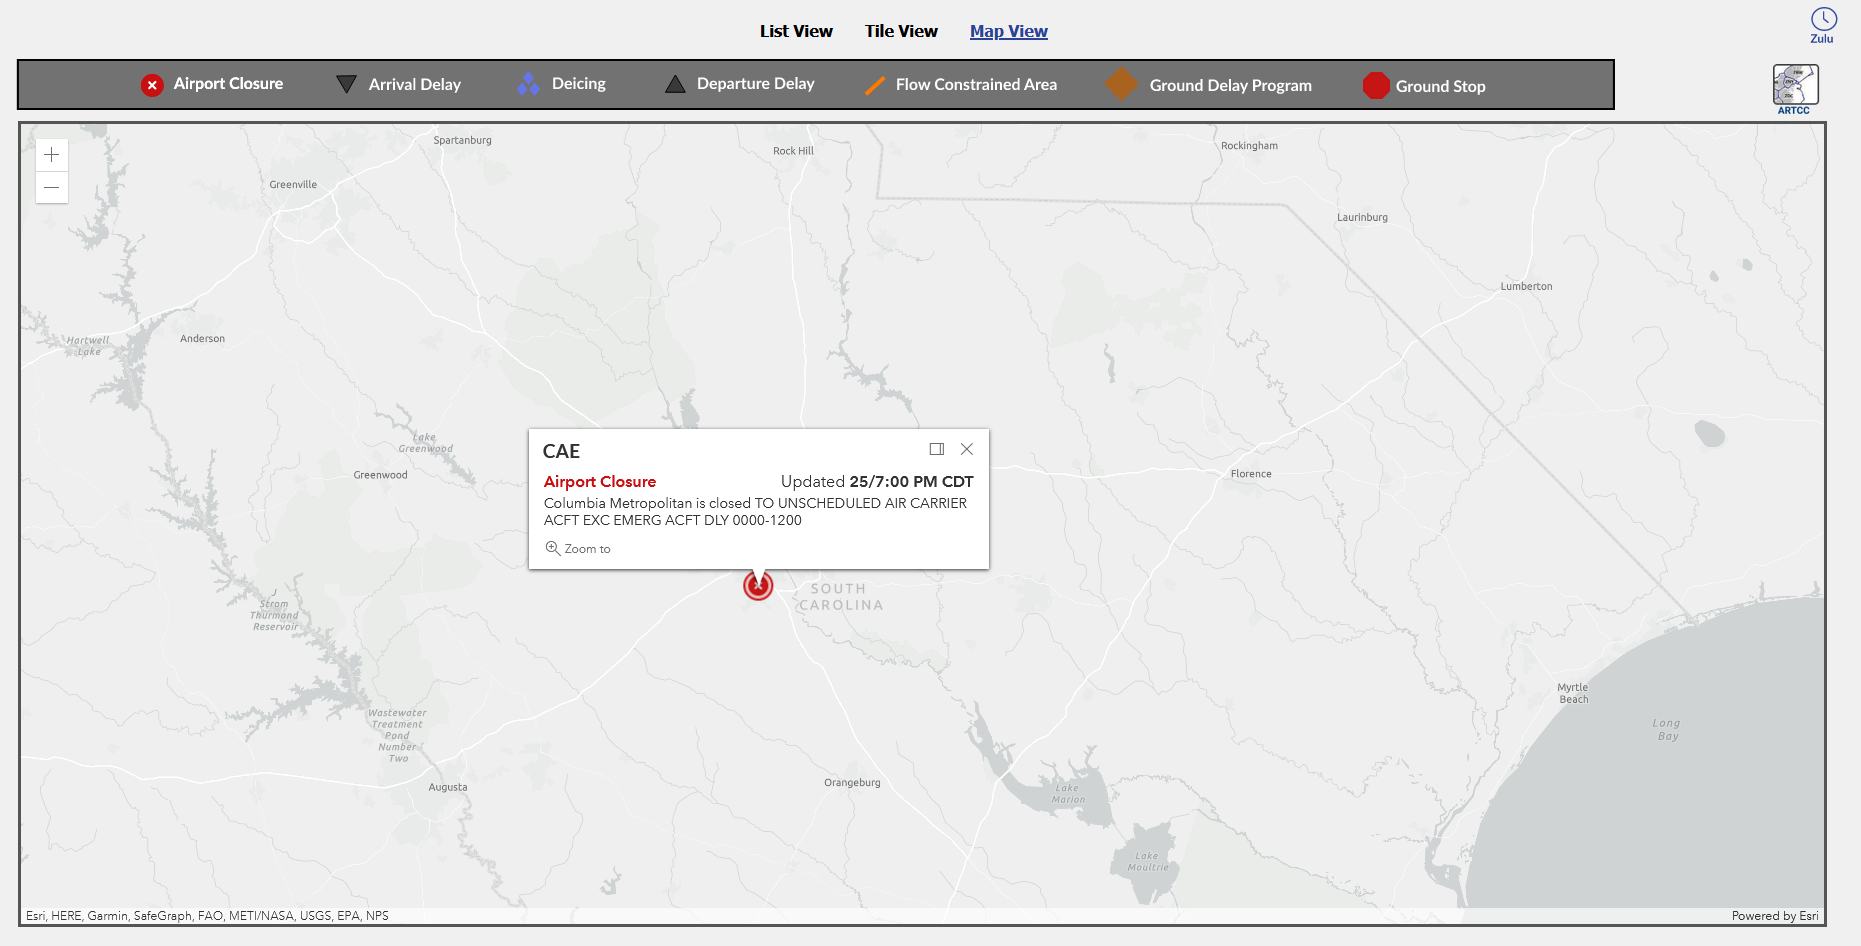Image resolution: width=1861 pixels, height=946 pixels.
Task: Click the Hartwell Lake map label
Action: click(88, 346)
